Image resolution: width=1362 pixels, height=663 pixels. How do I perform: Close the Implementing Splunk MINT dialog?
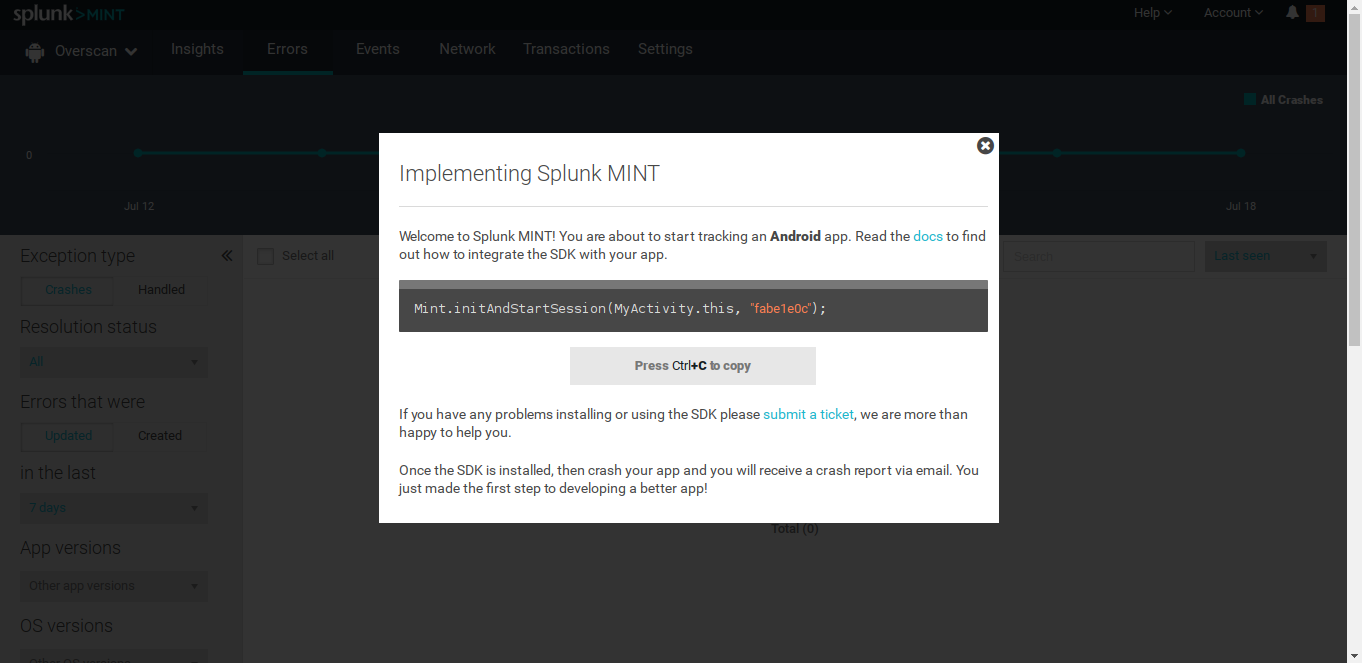coord(985,146)
